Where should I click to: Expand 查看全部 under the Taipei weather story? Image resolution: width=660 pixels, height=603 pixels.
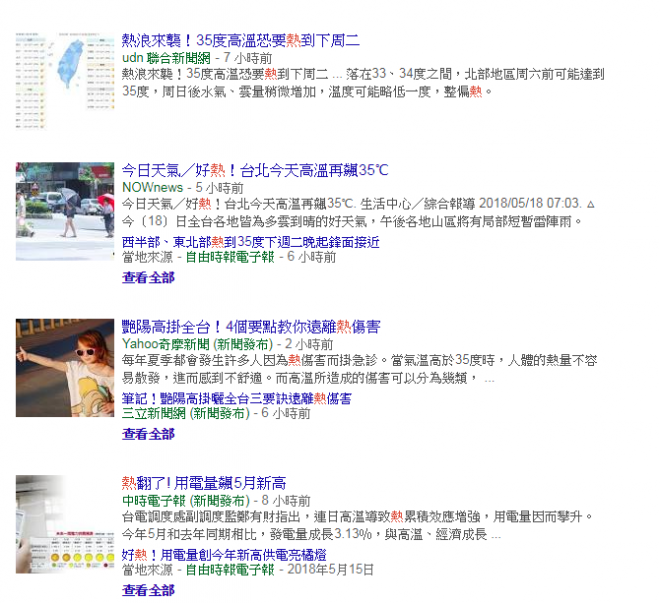click(x=148, y=277)
